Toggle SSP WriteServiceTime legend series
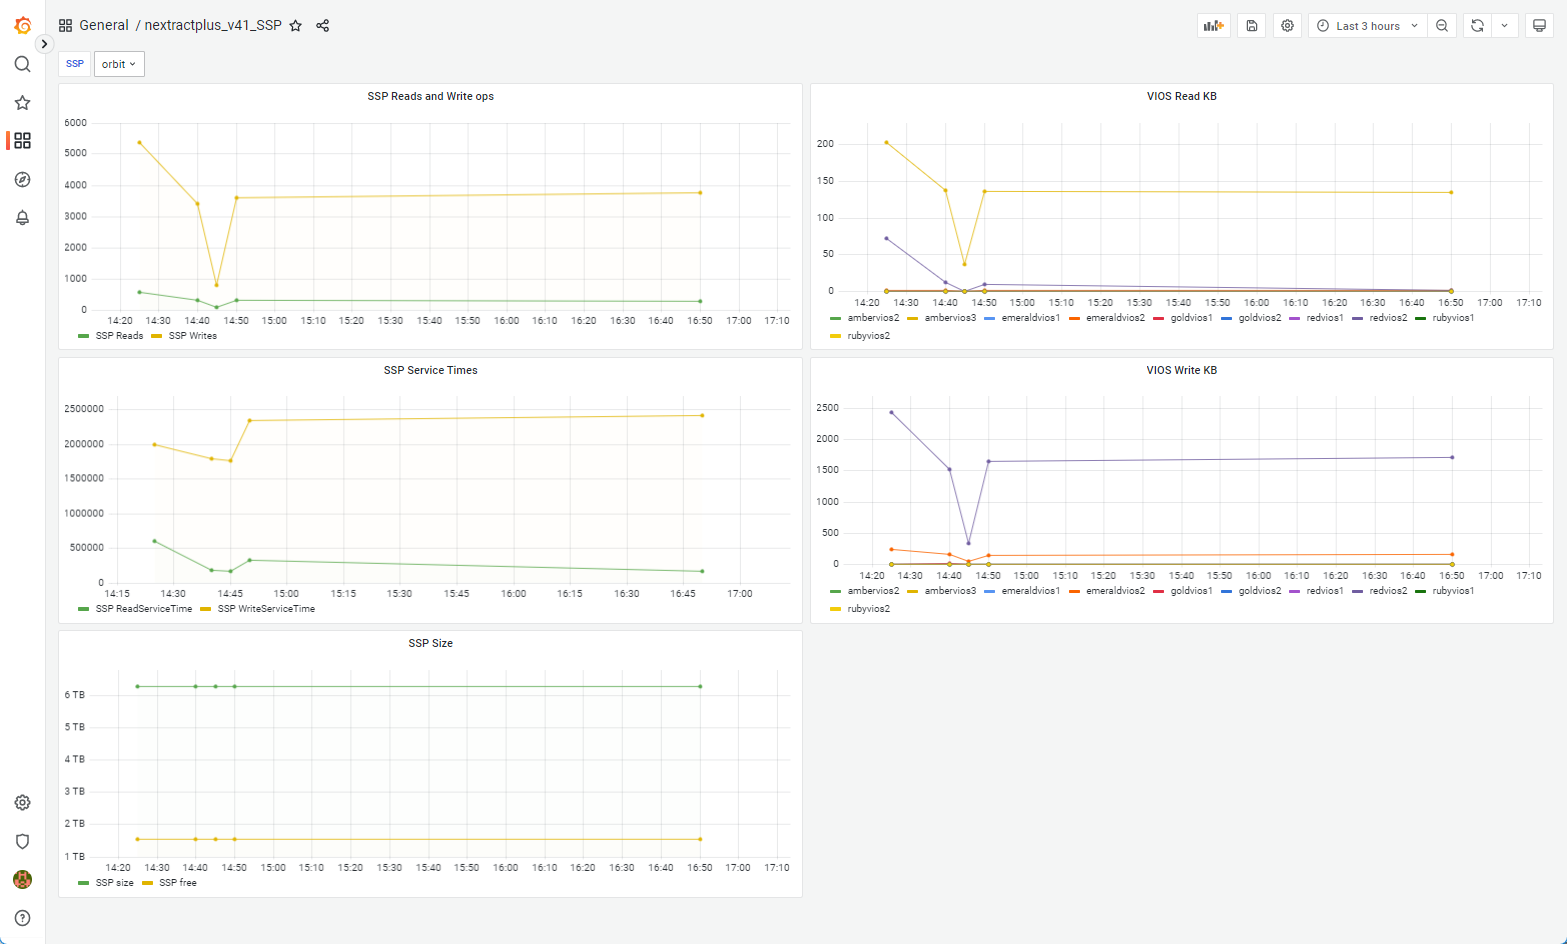This screenshot has height=944, width=1567. [266, 609]
